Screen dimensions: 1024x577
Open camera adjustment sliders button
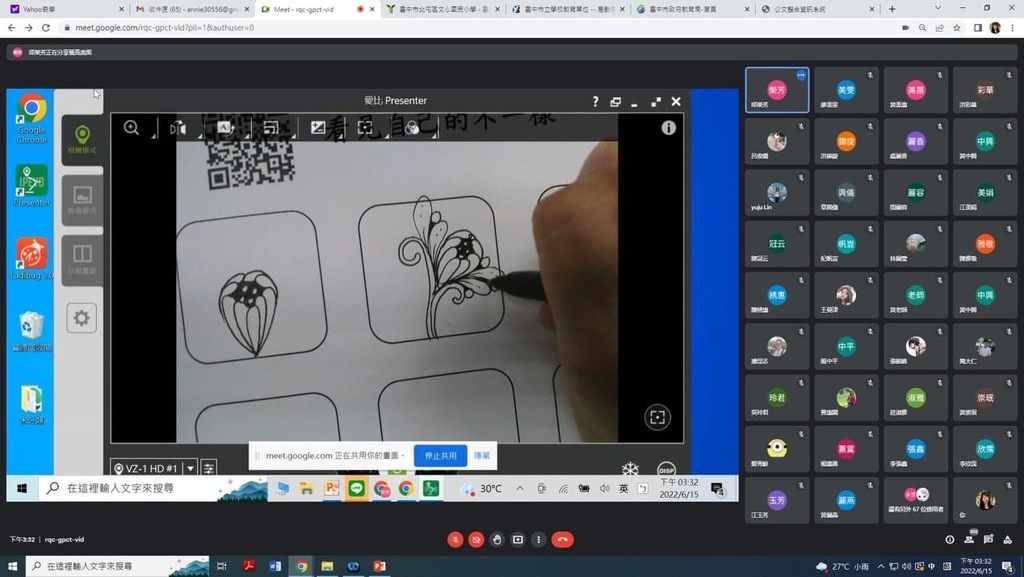(208, 468)
